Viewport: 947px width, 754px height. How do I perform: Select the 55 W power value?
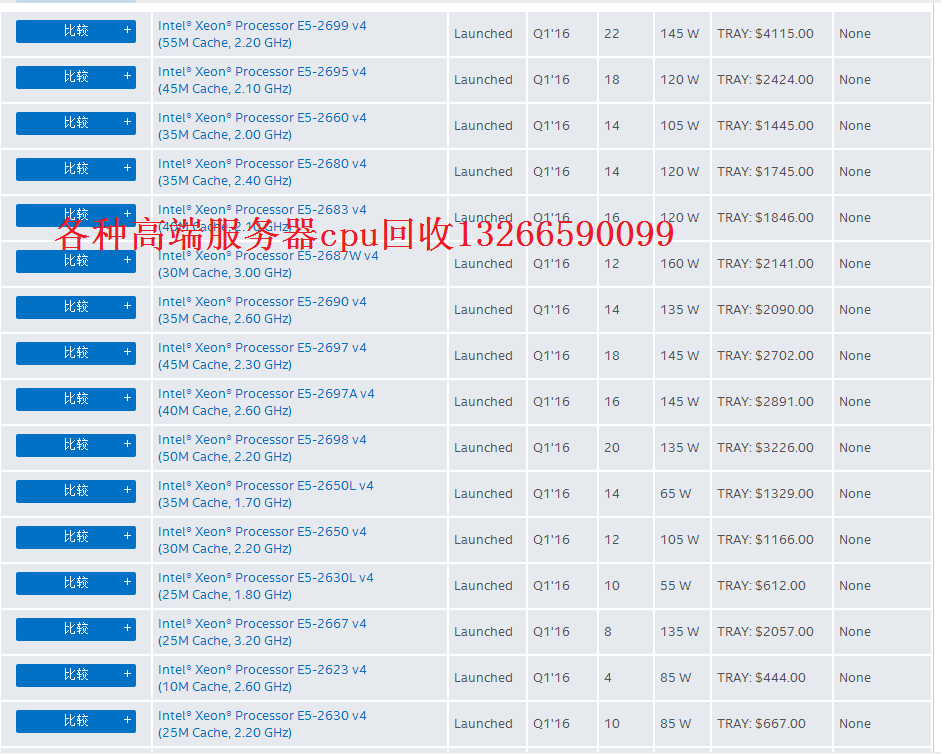click(x=675, y=585)
